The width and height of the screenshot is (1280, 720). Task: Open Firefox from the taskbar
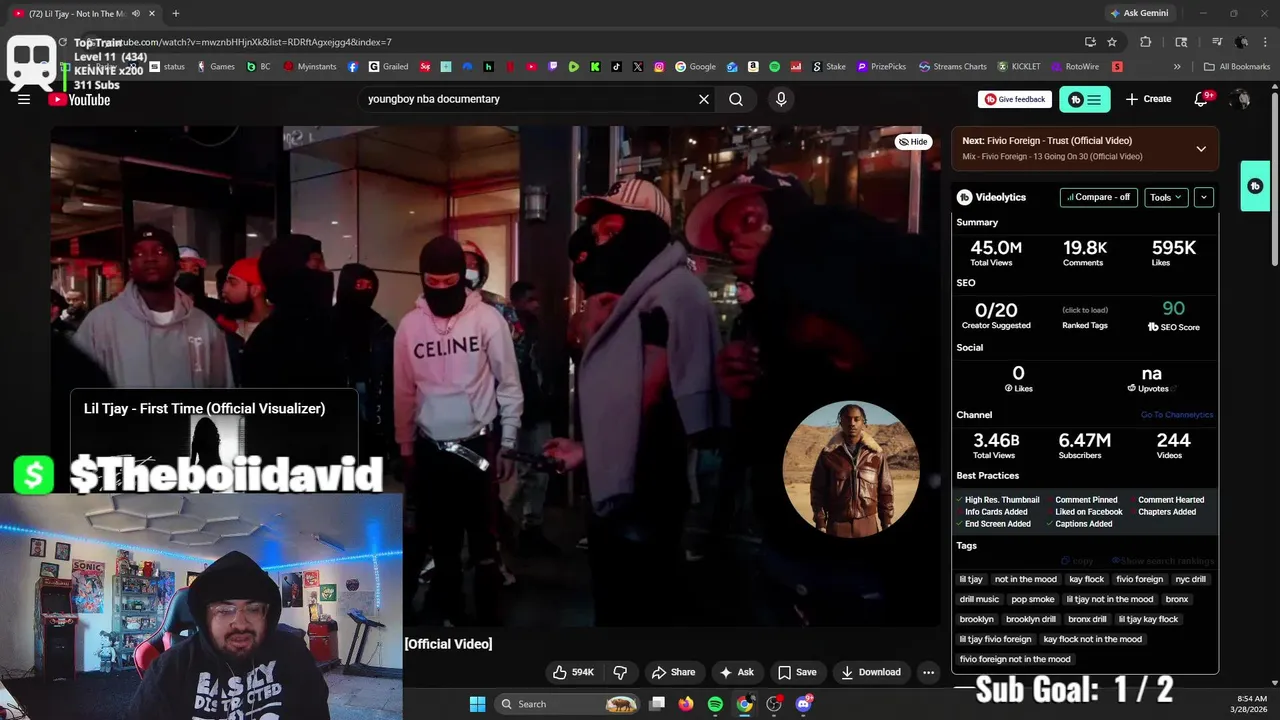[x=685, y=704]
